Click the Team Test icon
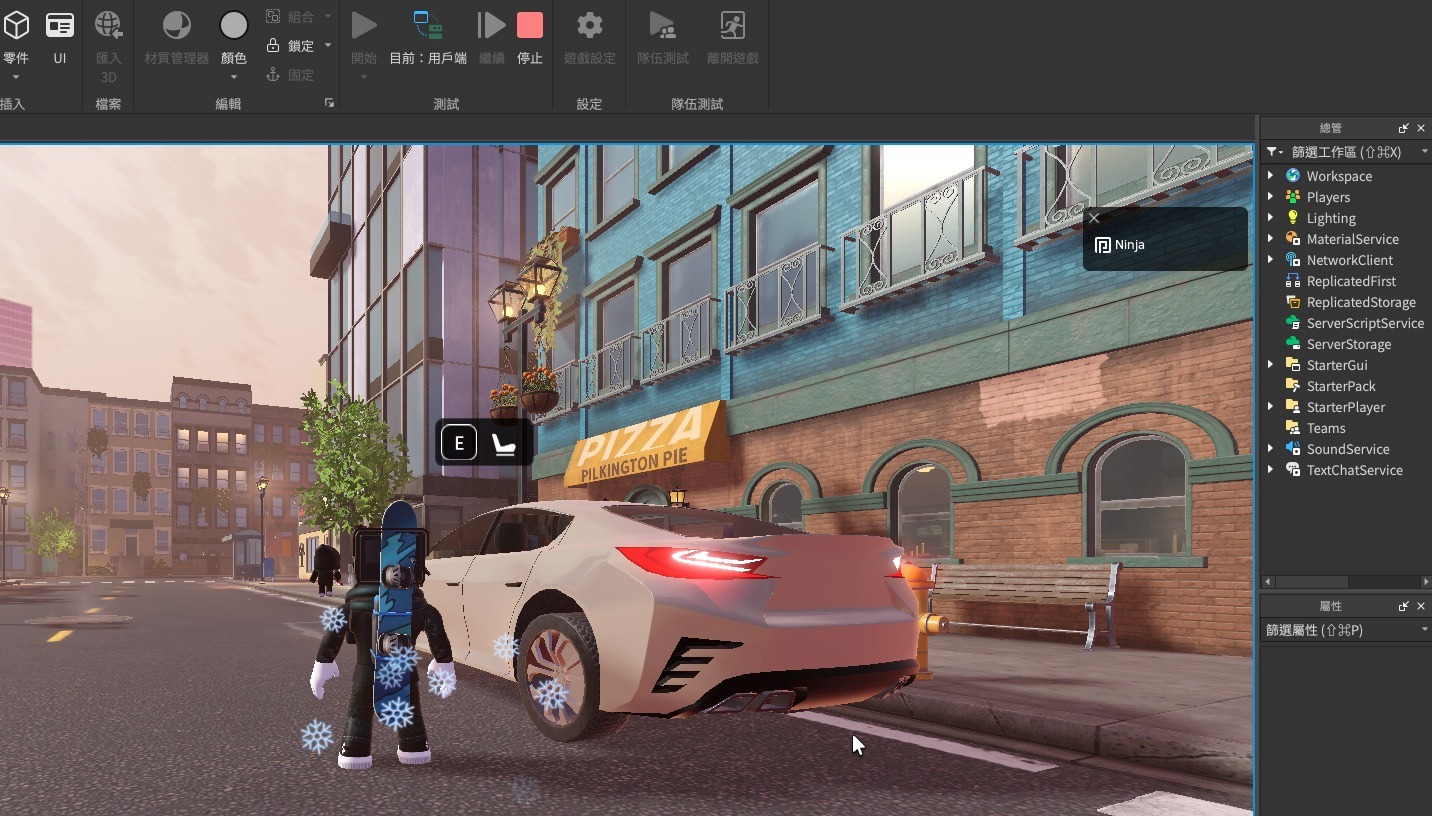This screenshot has width=1432, height=816. point(662,26)
